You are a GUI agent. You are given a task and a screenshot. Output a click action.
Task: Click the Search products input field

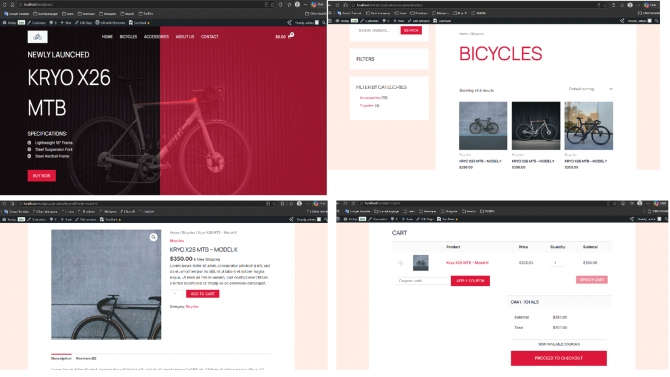point(377,30)
